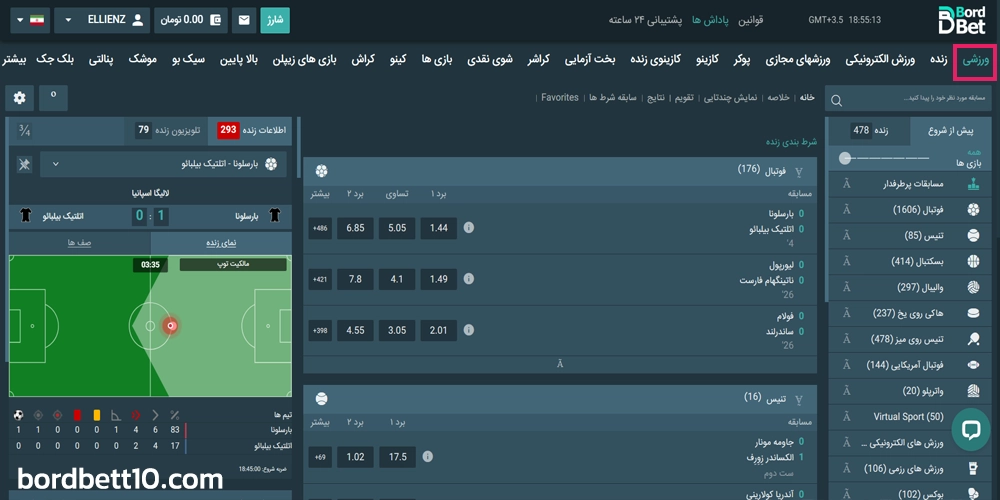The image size is (1000, 500).
Task: Click the 17.5 odds for جاومه مونار
Action: 397,457
